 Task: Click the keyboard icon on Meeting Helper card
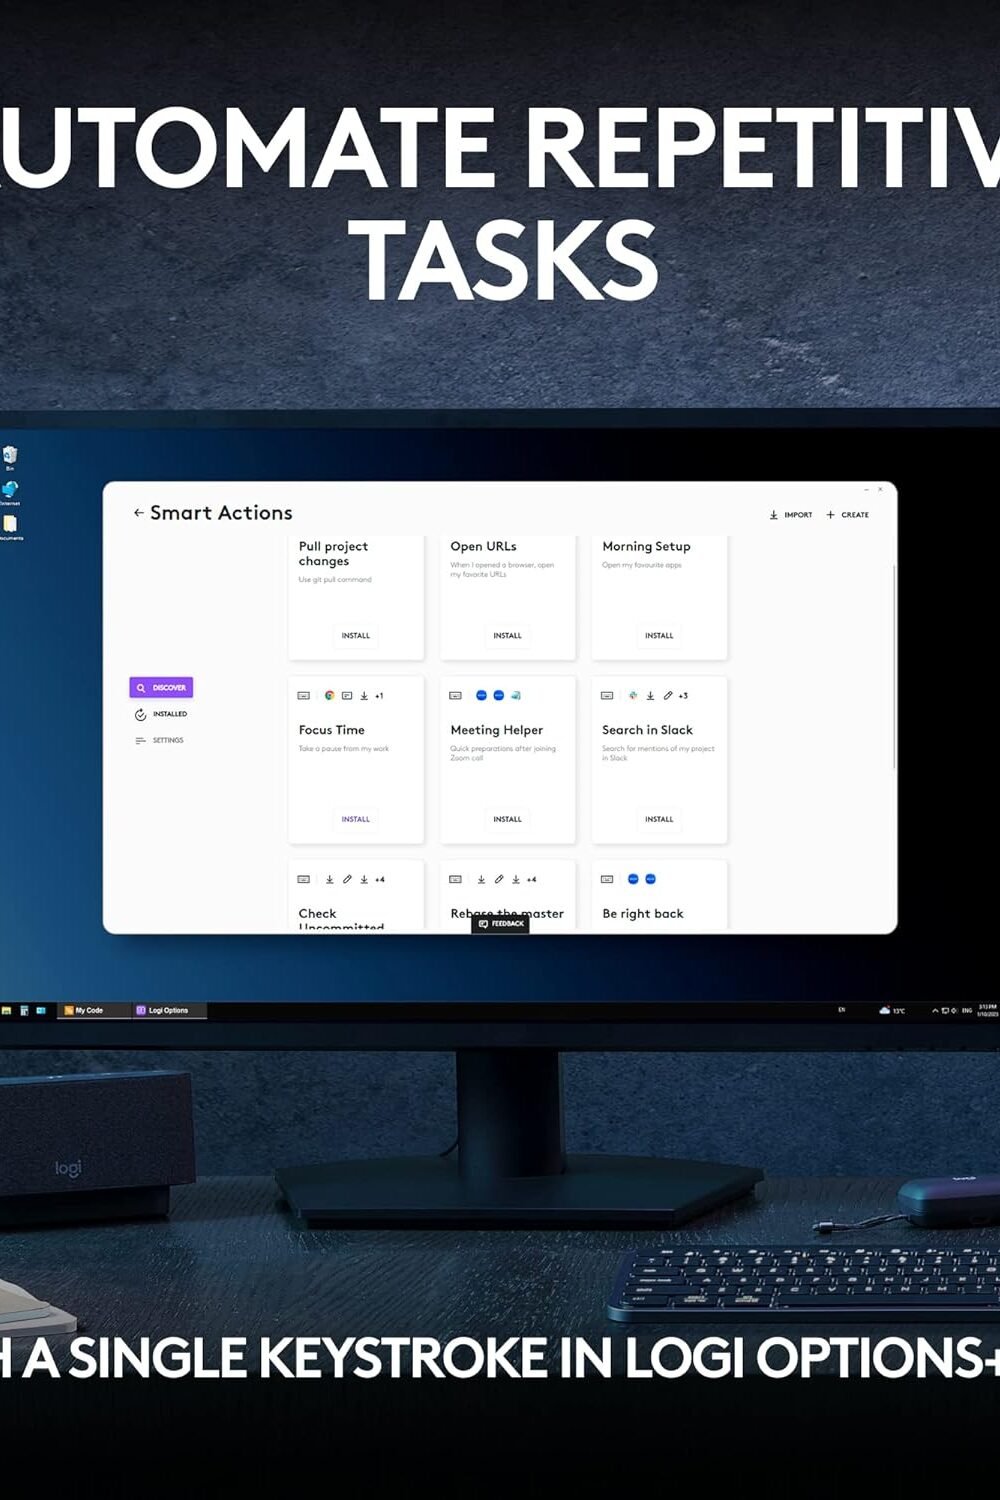click(x=455, y=696)
